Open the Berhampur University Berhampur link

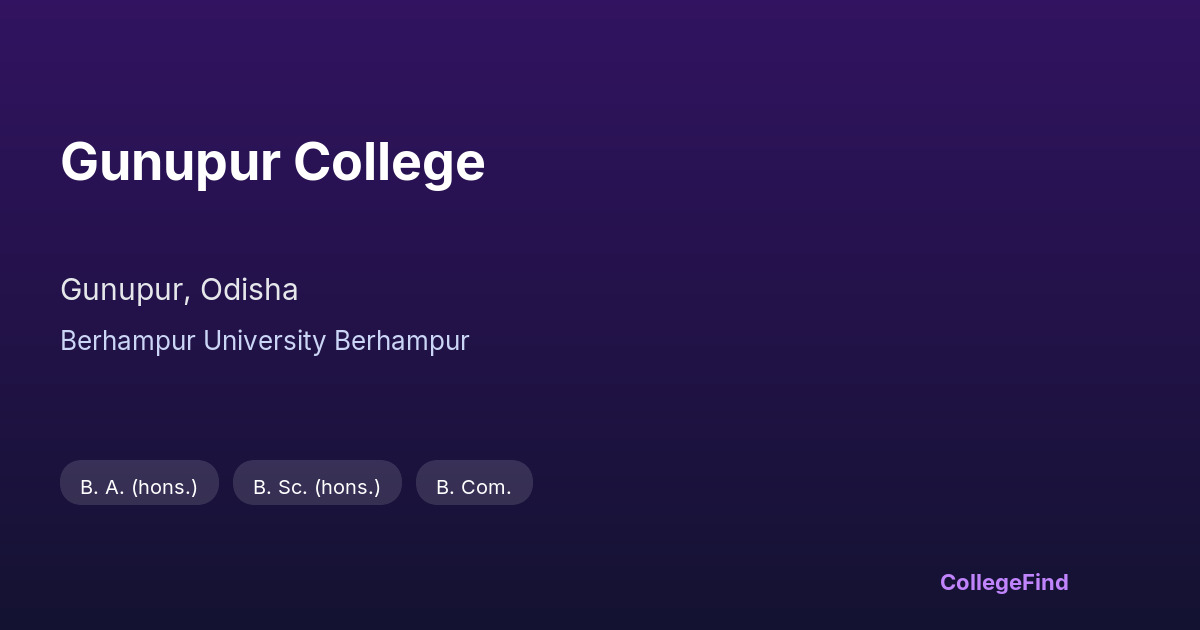[x=264, y=341]
